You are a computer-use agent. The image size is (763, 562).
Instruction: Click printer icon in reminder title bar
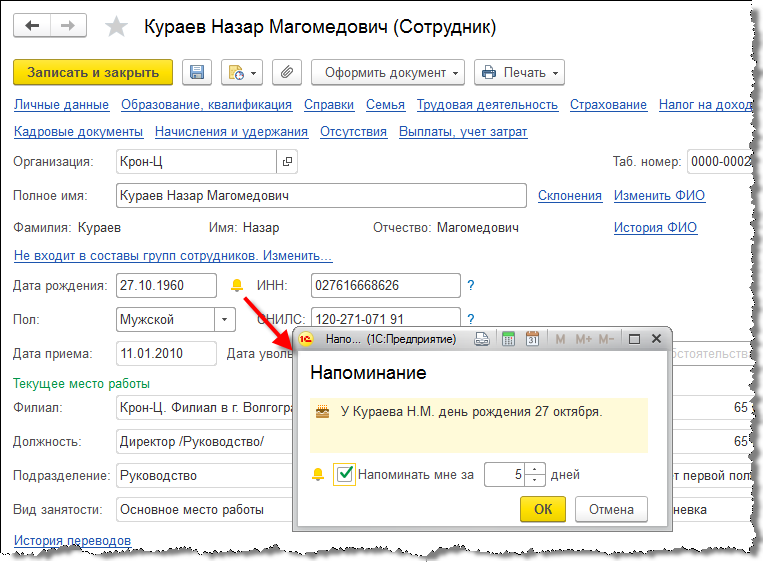pos(482,339)
